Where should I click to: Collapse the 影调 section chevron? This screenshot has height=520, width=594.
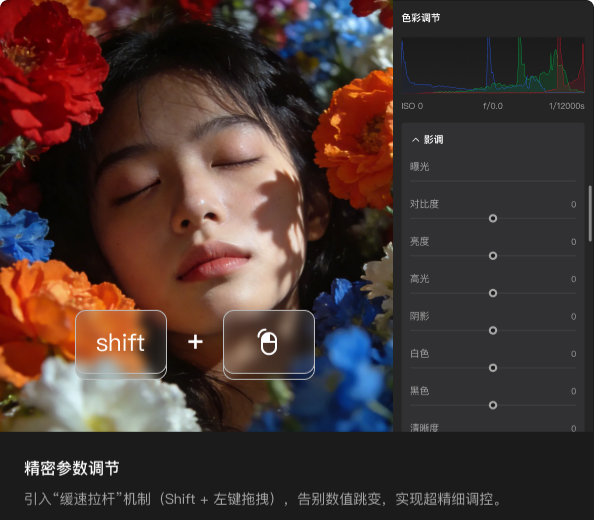pos(416,140)
